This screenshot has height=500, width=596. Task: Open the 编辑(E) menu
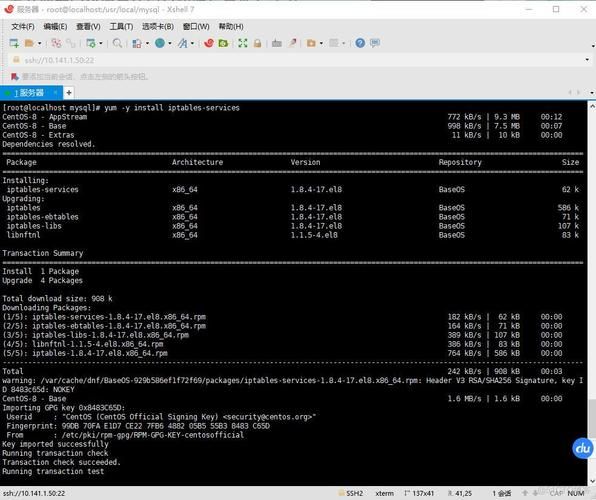[55, 27]
